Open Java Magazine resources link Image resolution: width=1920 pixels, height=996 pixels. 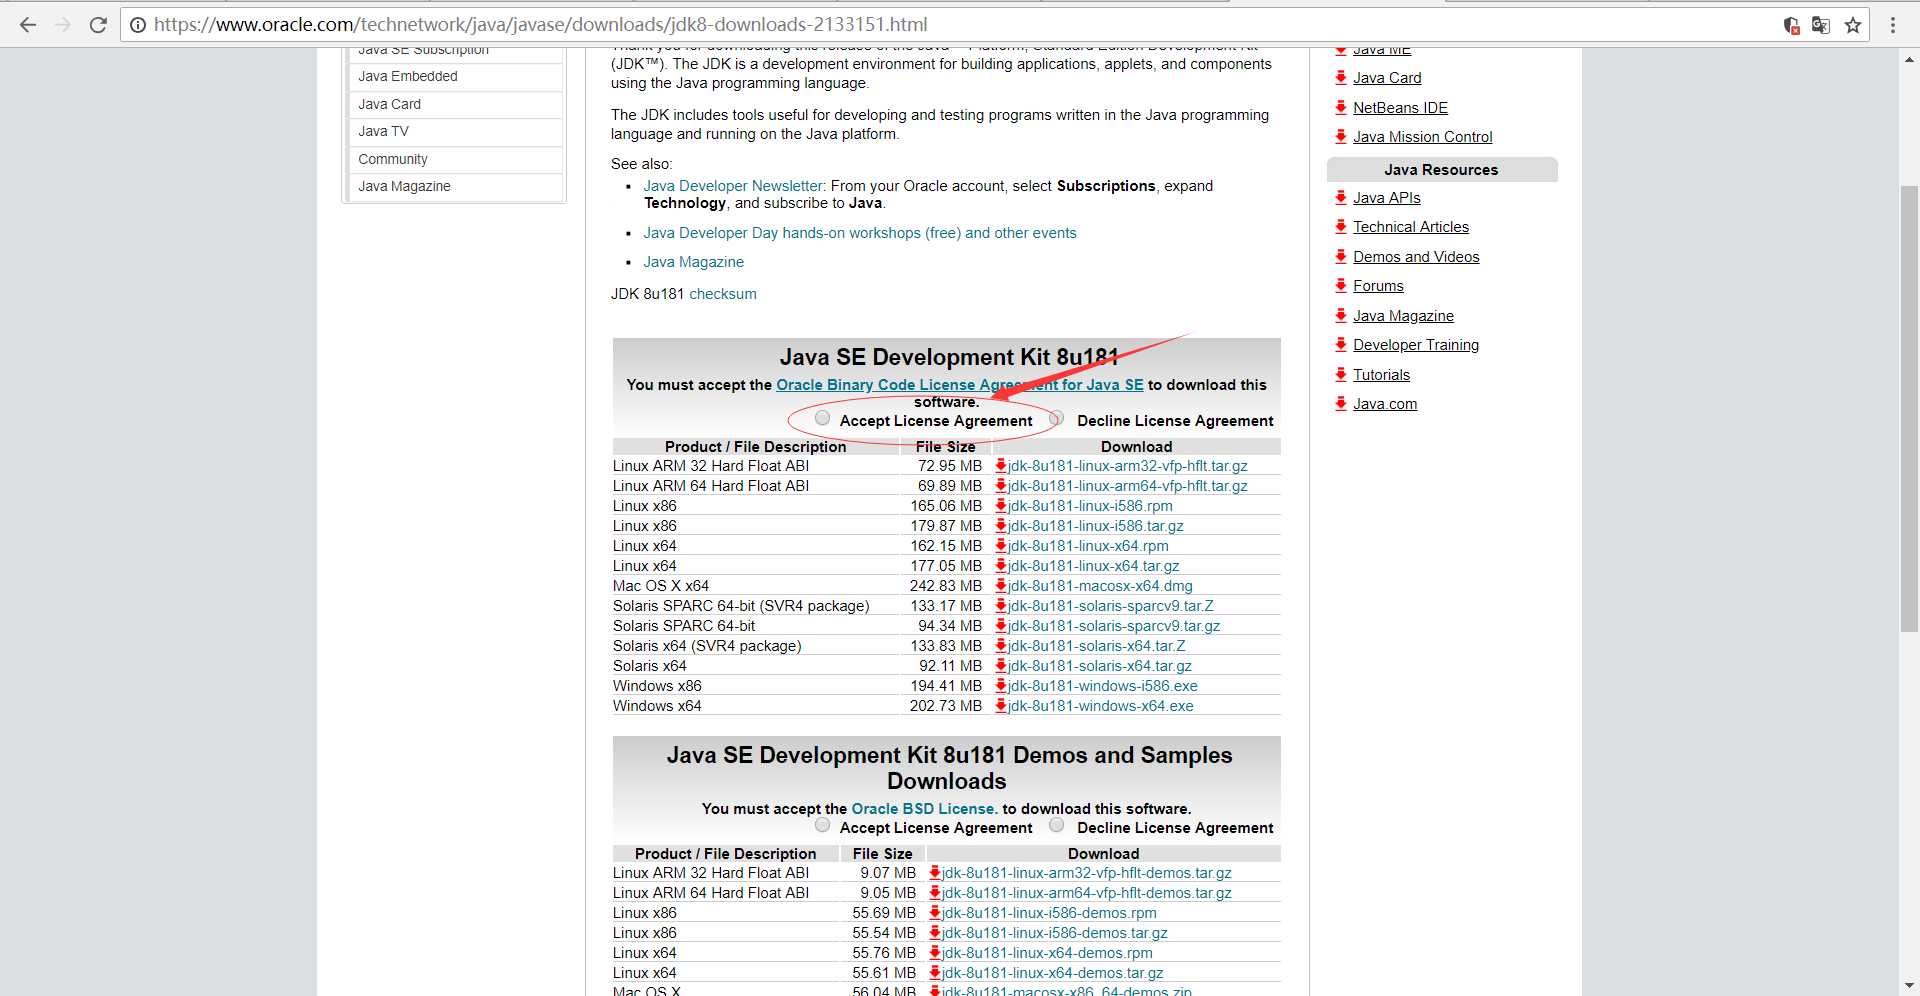click(x=1403, y=316)
